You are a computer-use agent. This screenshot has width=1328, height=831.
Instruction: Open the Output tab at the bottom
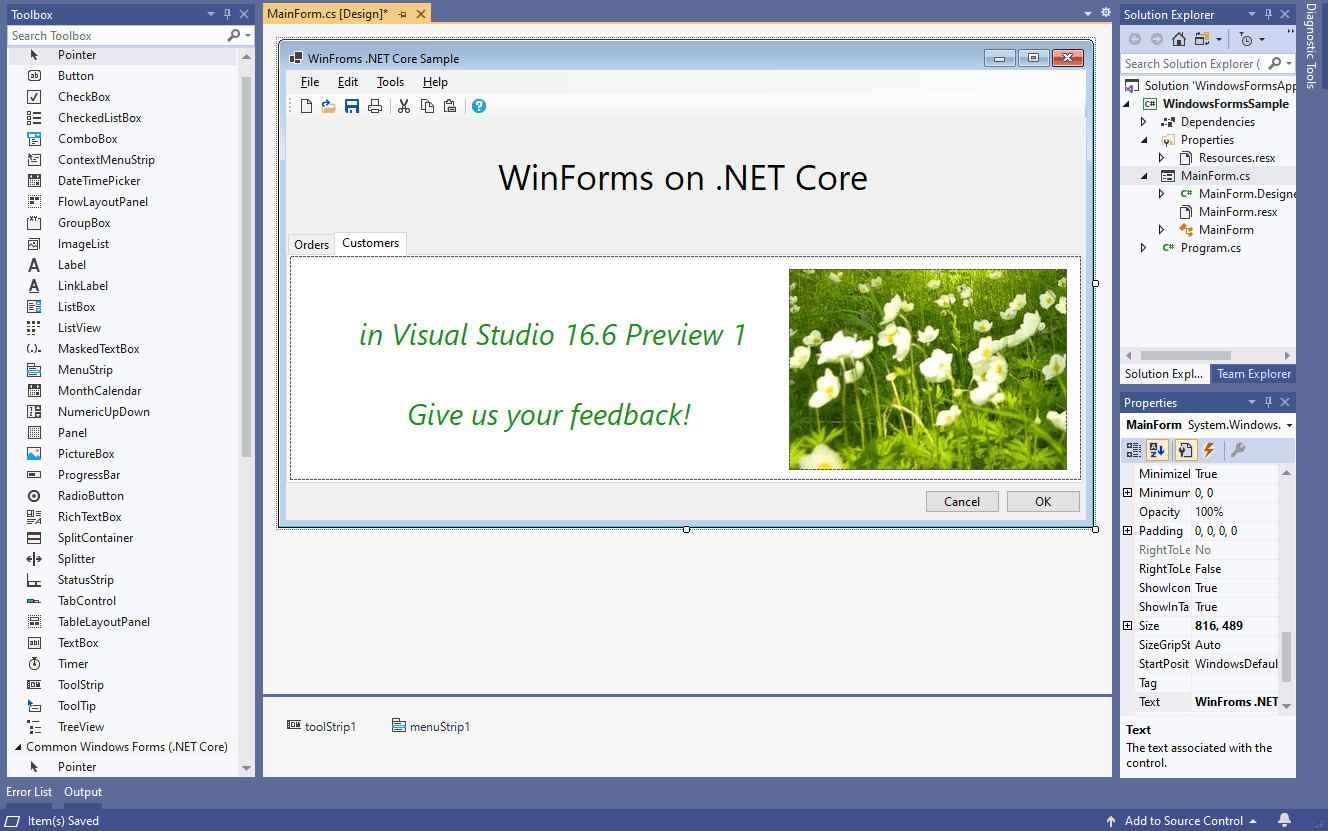point(83,792)
